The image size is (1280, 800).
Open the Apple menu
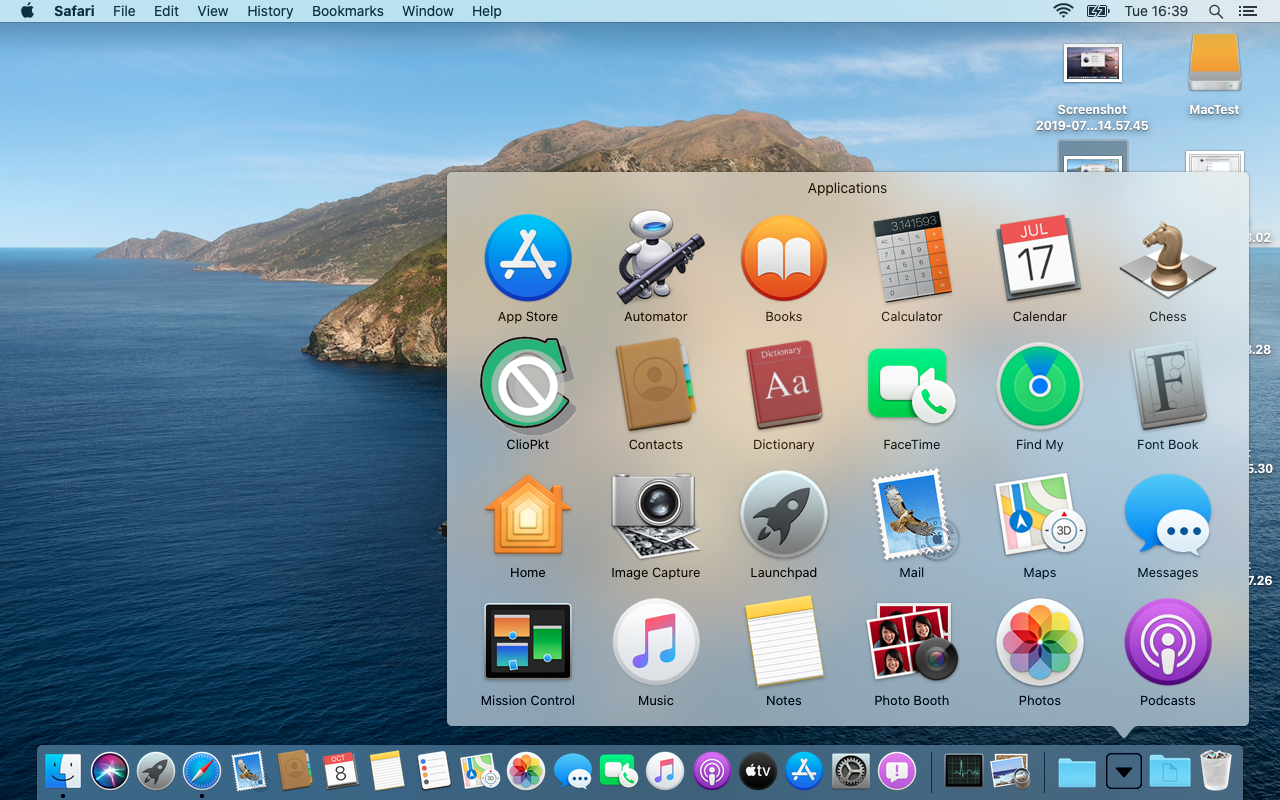click(27, 11)
